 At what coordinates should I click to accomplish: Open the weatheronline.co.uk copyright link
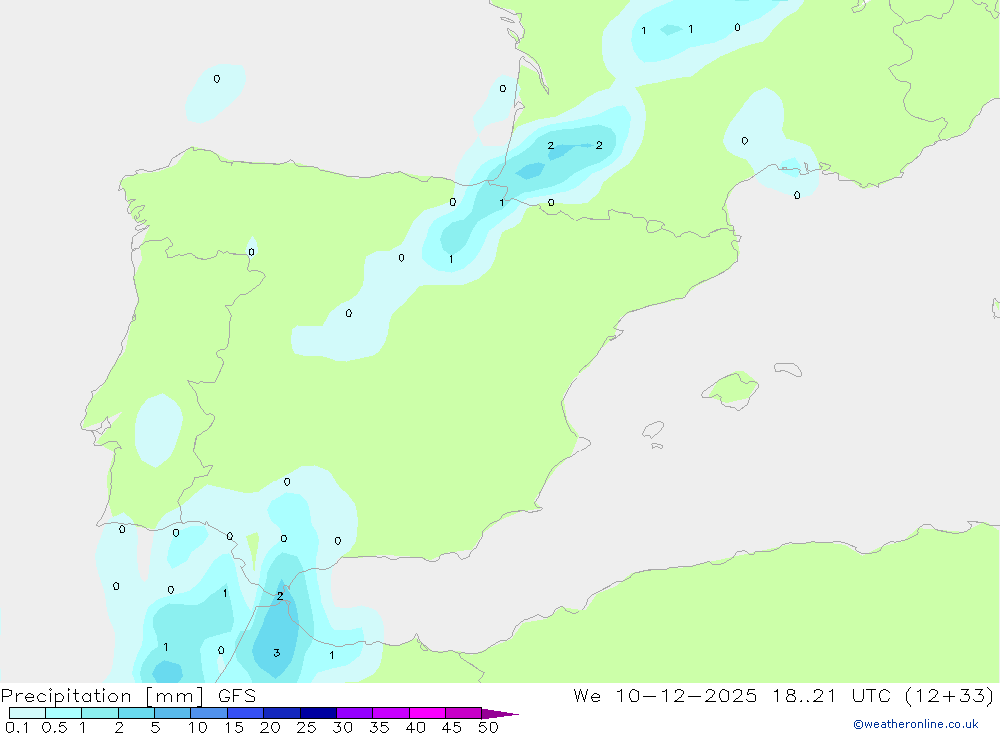point(916,724)
